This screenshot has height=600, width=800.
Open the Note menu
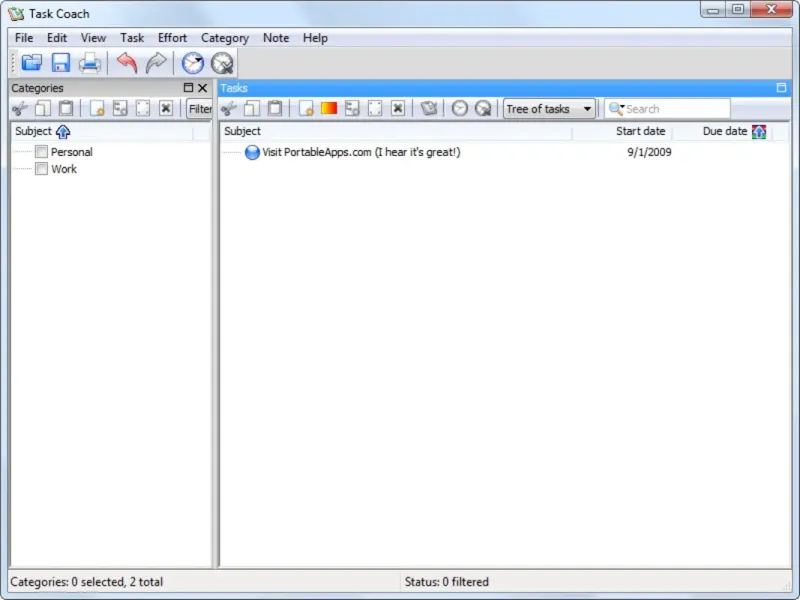pyautogui.click(x=276, y=38)
